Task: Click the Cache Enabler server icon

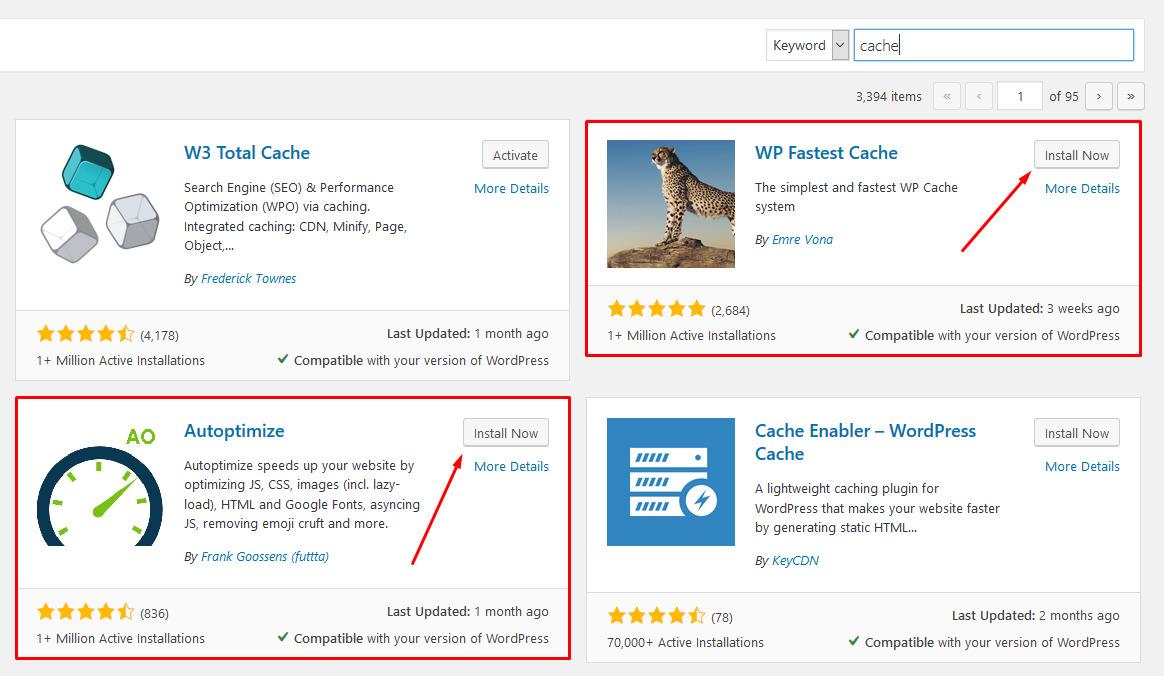Action: point(671,482)
